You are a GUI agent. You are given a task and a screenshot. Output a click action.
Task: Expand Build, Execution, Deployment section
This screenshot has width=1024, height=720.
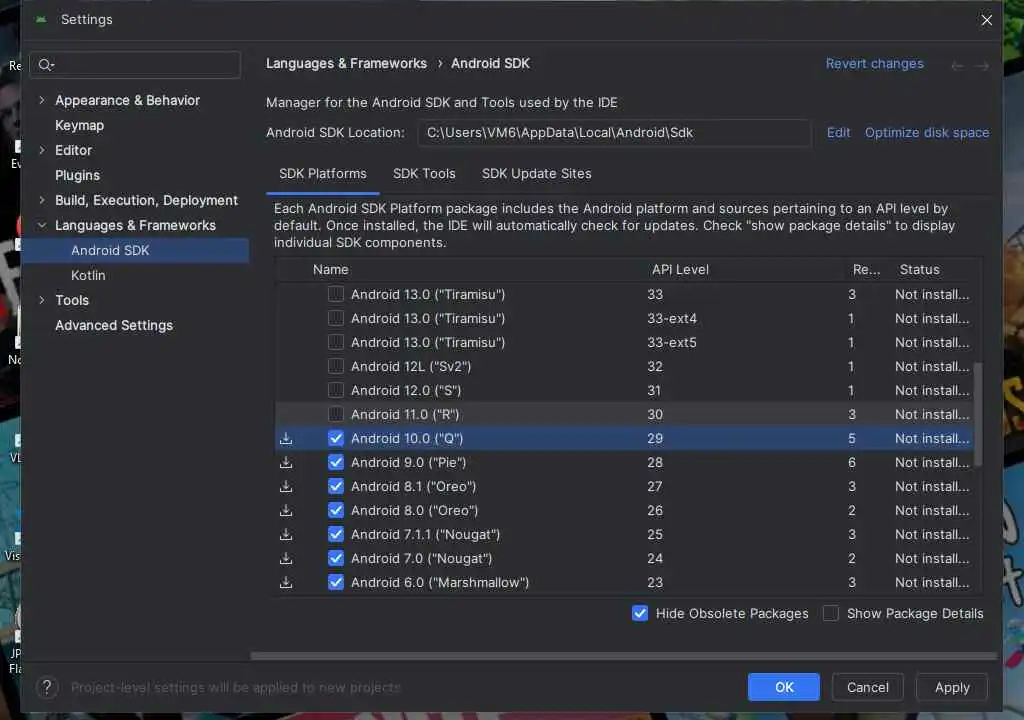[x=42, y=200]
